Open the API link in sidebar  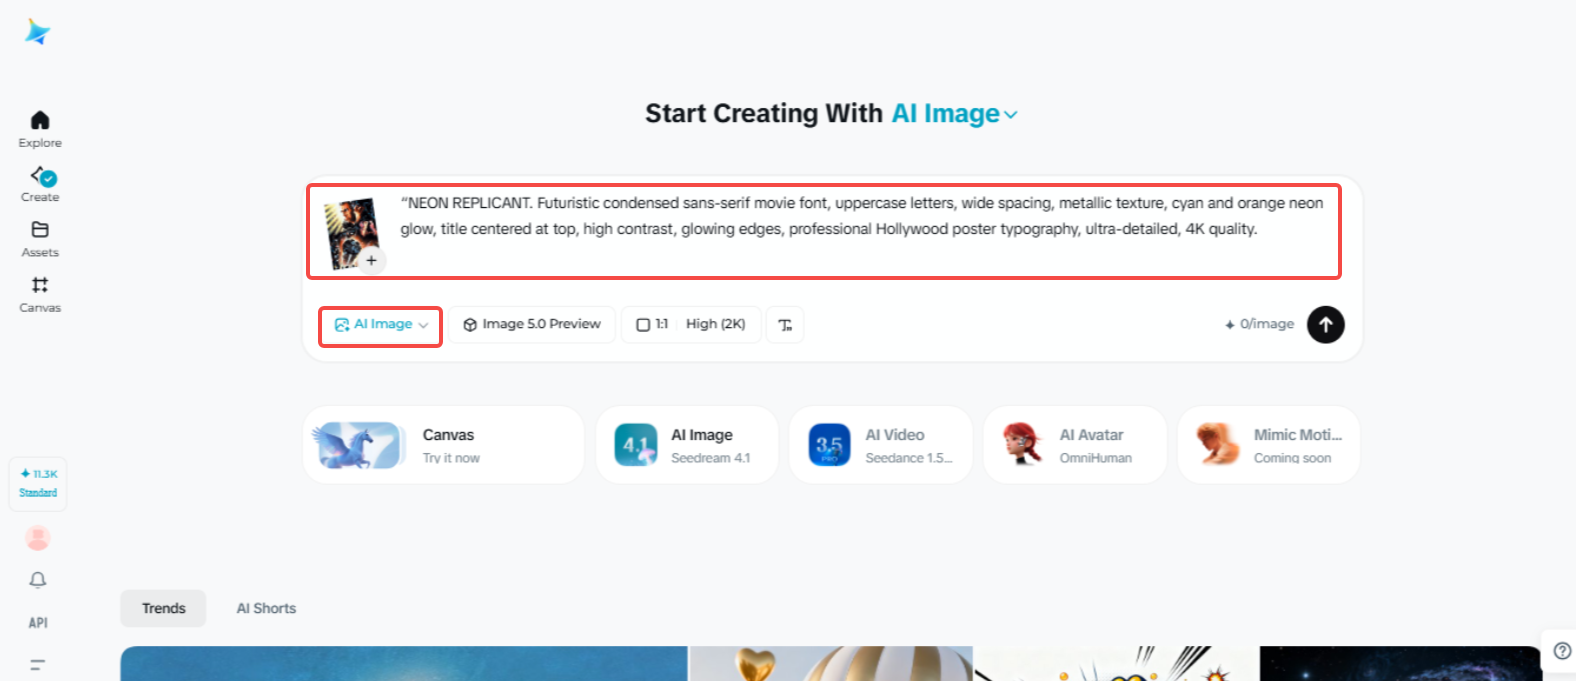[x=38, y=622]
